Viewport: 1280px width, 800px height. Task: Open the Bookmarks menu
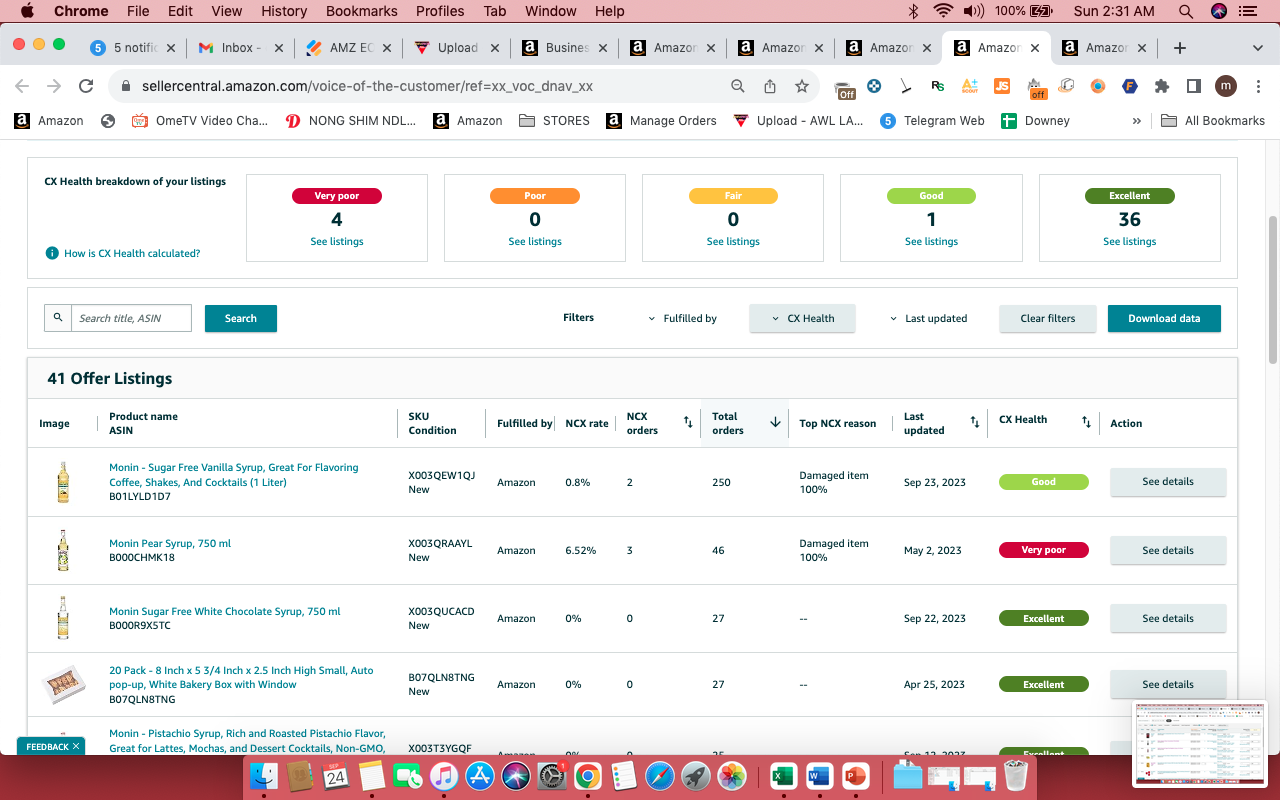[361, 11]
